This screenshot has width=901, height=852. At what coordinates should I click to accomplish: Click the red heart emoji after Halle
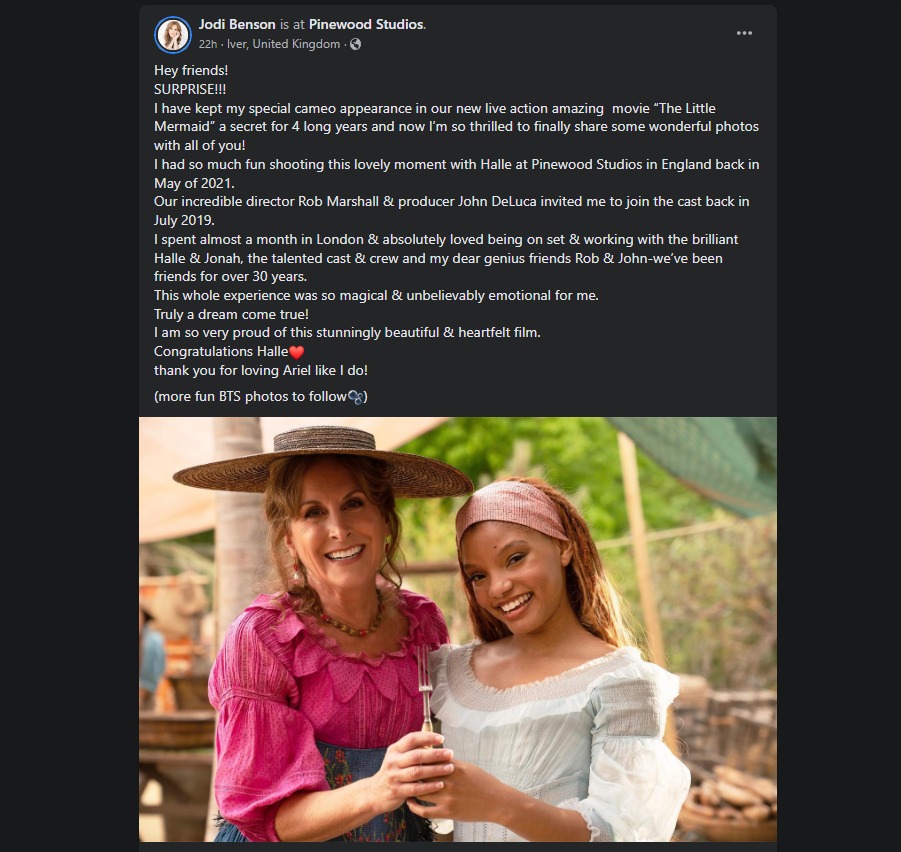tap(295, 352)
